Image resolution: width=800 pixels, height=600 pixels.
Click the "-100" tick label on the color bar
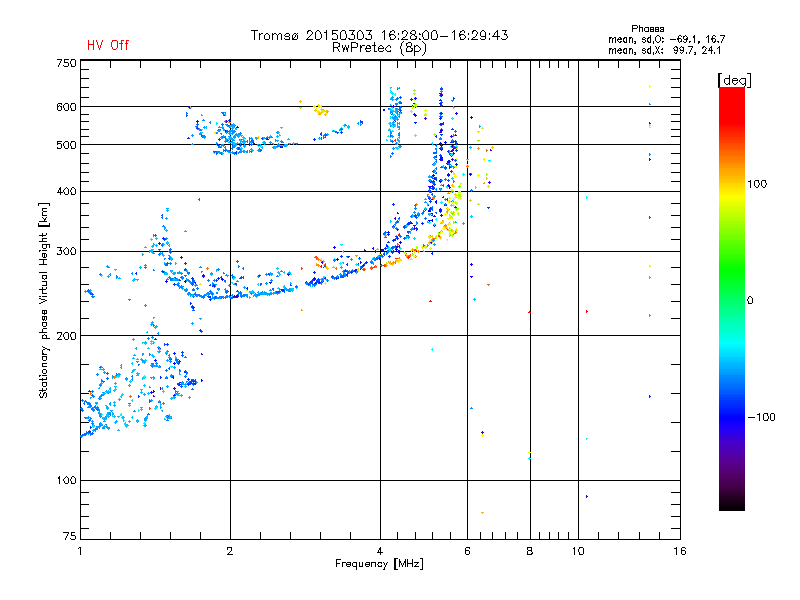[761, 417]
